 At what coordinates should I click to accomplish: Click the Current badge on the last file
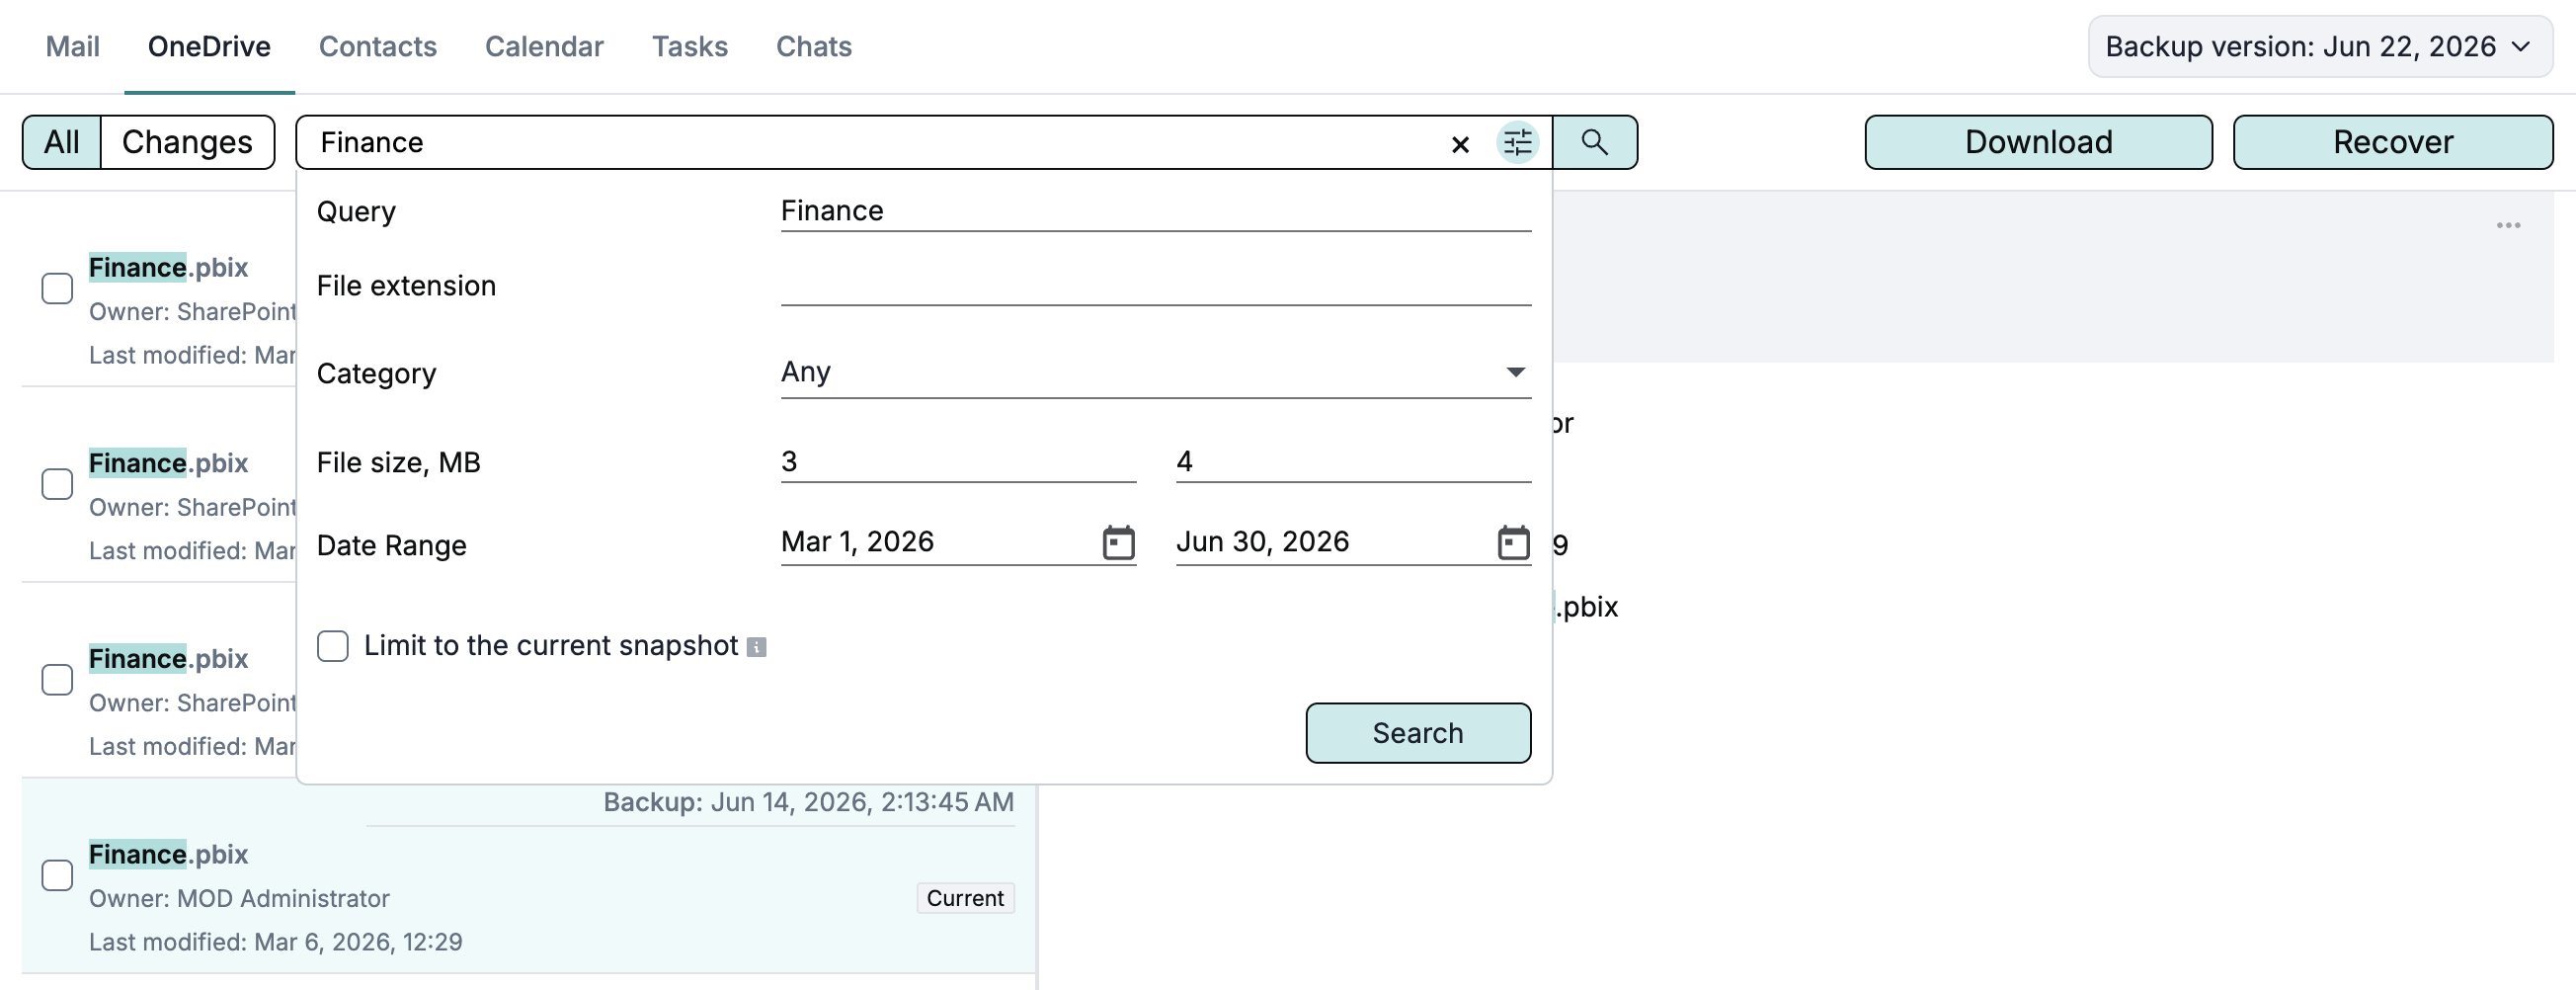[x=965, y=898]
